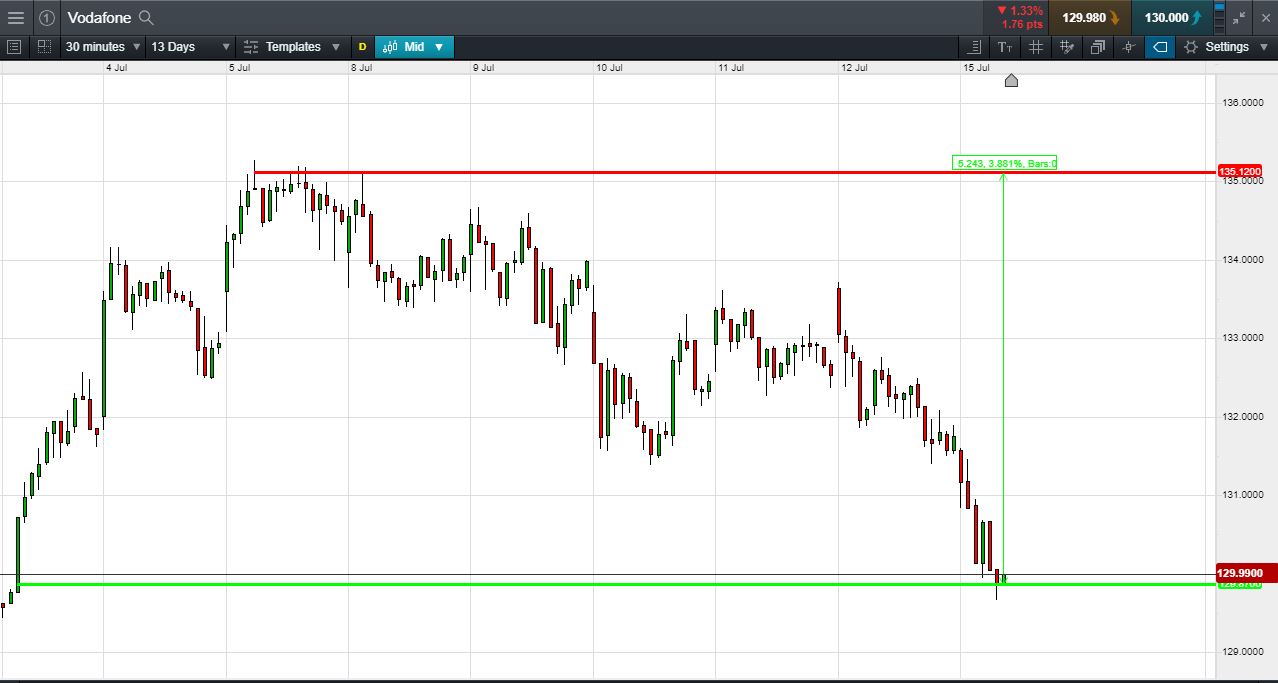This screenshot has height=683, width=1278.
Task: Open the 13 Days range dropdown
Action: pos(190,47)
